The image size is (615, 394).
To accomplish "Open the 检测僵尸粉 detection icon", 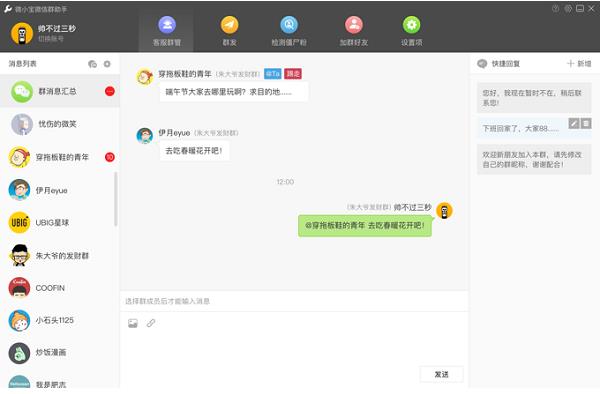I will click(x=289, y=25).
